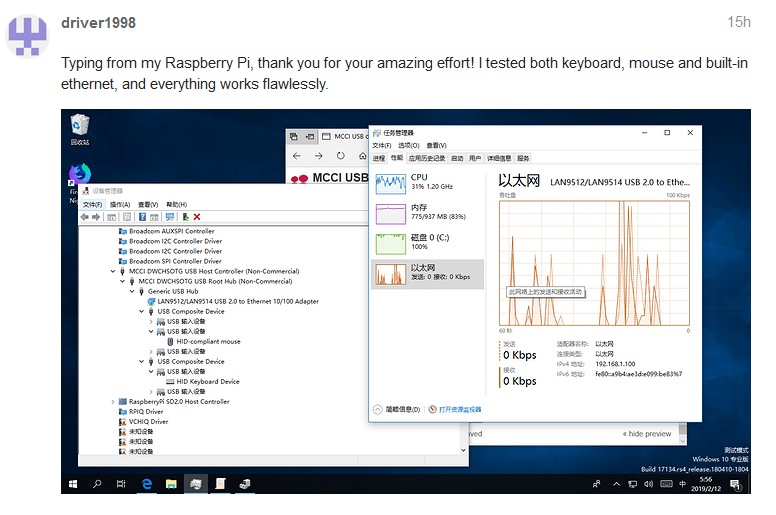Click the Edge browser refresh icon
The width and height of the screenshot is (776, 515).
(x=340, y=156)
